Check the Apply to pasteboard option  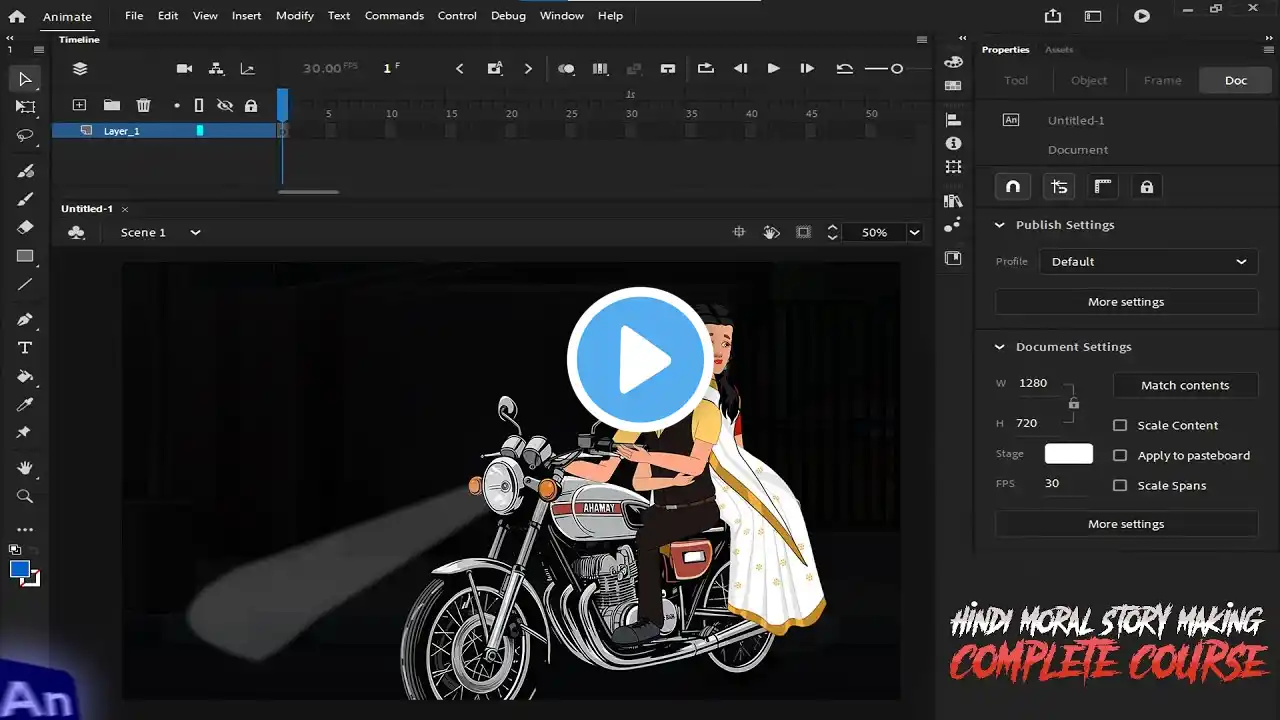tap(1120, 455)
